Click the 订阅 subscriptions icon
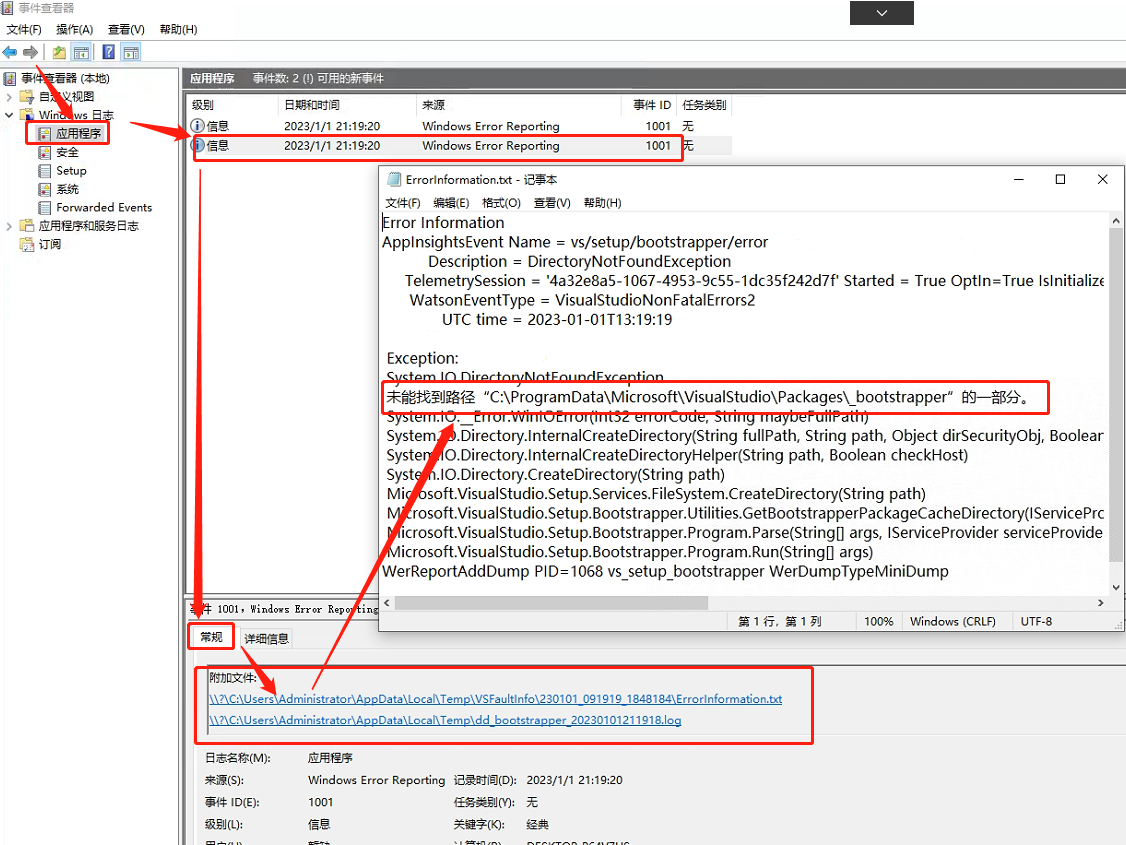Viewport: 1126px width, 845px height. [x=27, y=245]
